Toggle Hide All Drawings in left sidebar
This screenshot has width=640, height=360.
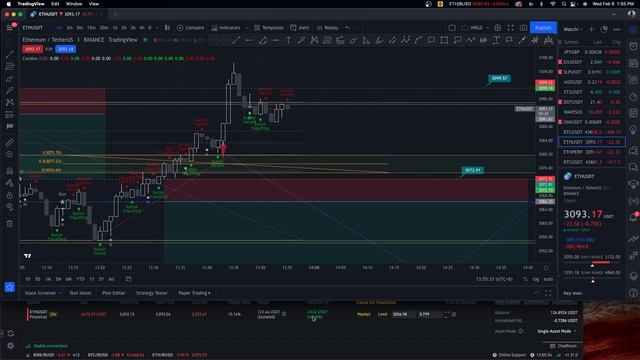pos(10,207)
